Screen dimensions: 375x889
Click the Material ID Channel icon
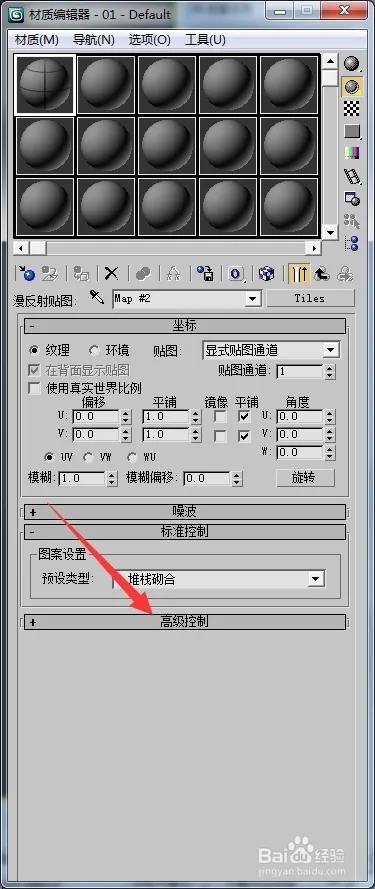click(x=235, y=274)
